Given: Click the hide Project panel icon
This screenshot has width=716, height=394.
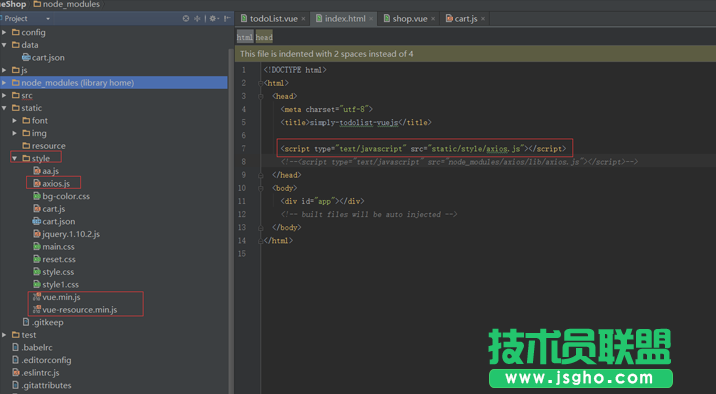Looking at the screenshot, I should (227, 18).
